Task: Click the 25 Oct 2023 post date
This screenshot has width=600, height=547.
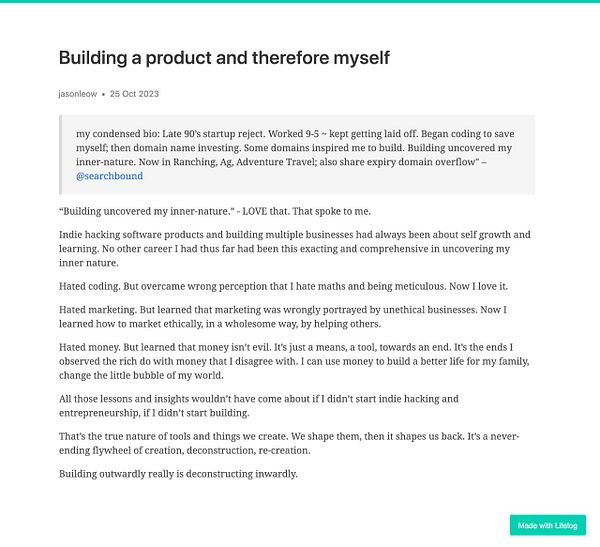Action: (x=134, y=94)
